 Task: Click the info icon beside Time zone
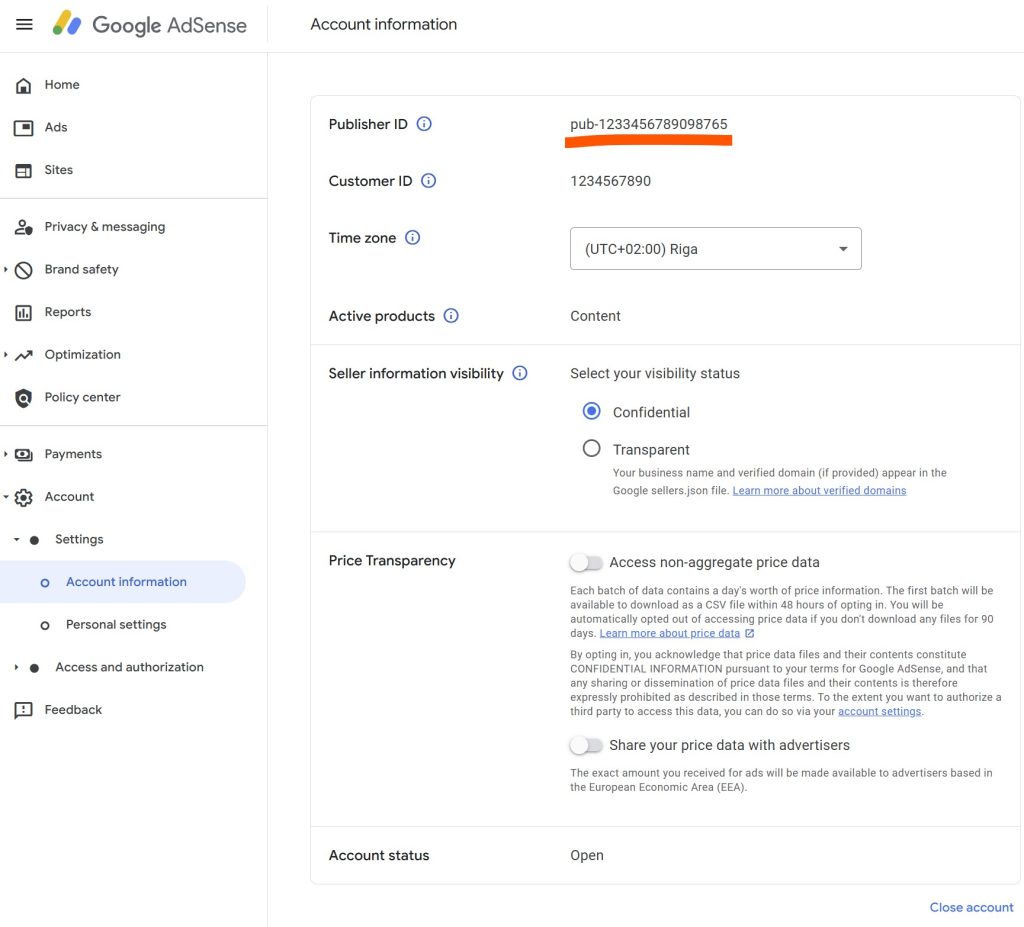click(x=412, y=238)
